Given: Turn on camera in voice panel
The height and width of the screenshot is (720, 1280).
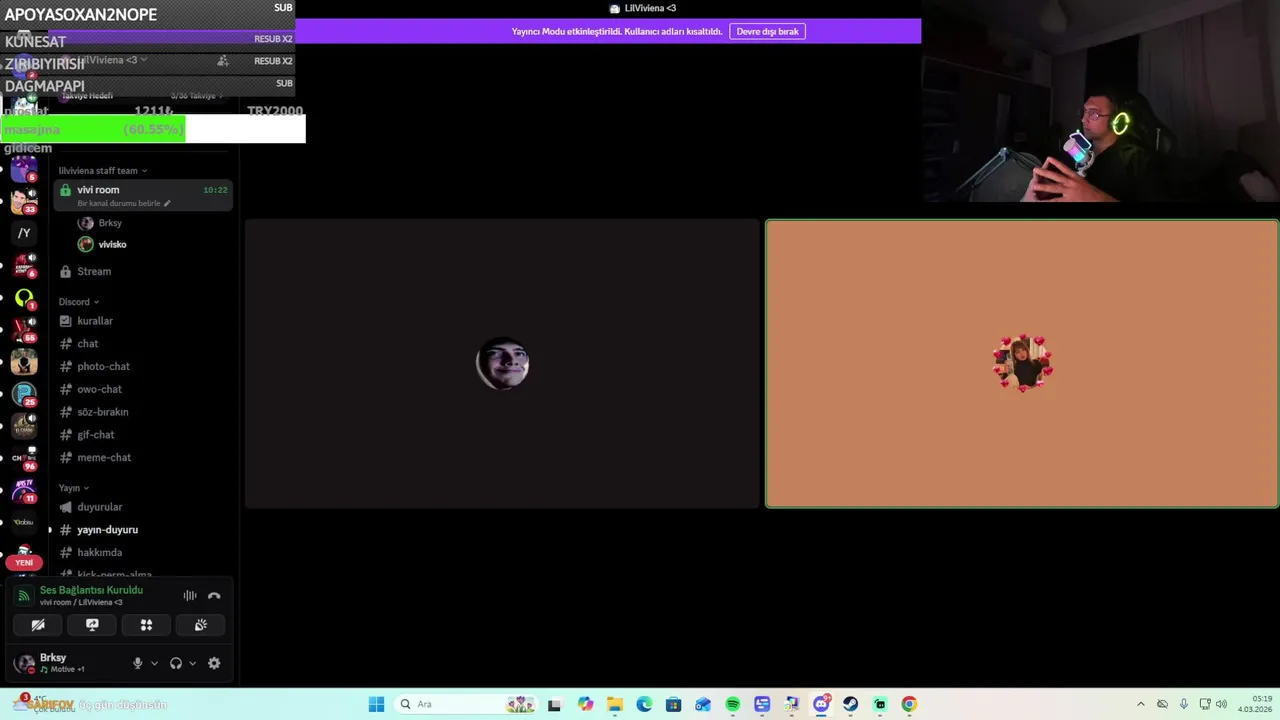Looking at the screenshot, I should tap(38, 625).
